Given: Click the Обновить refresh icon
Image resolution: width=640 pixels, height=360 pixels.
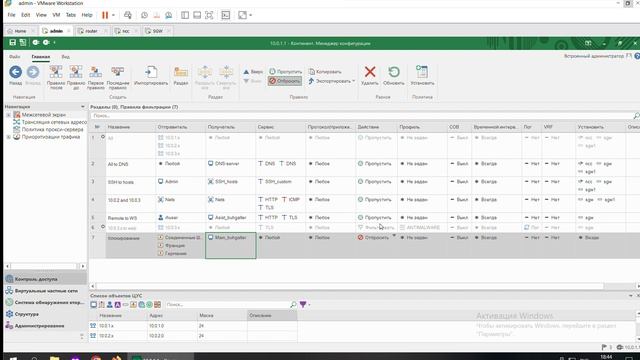Looking at the screenshot, I should tap(394, 72).
